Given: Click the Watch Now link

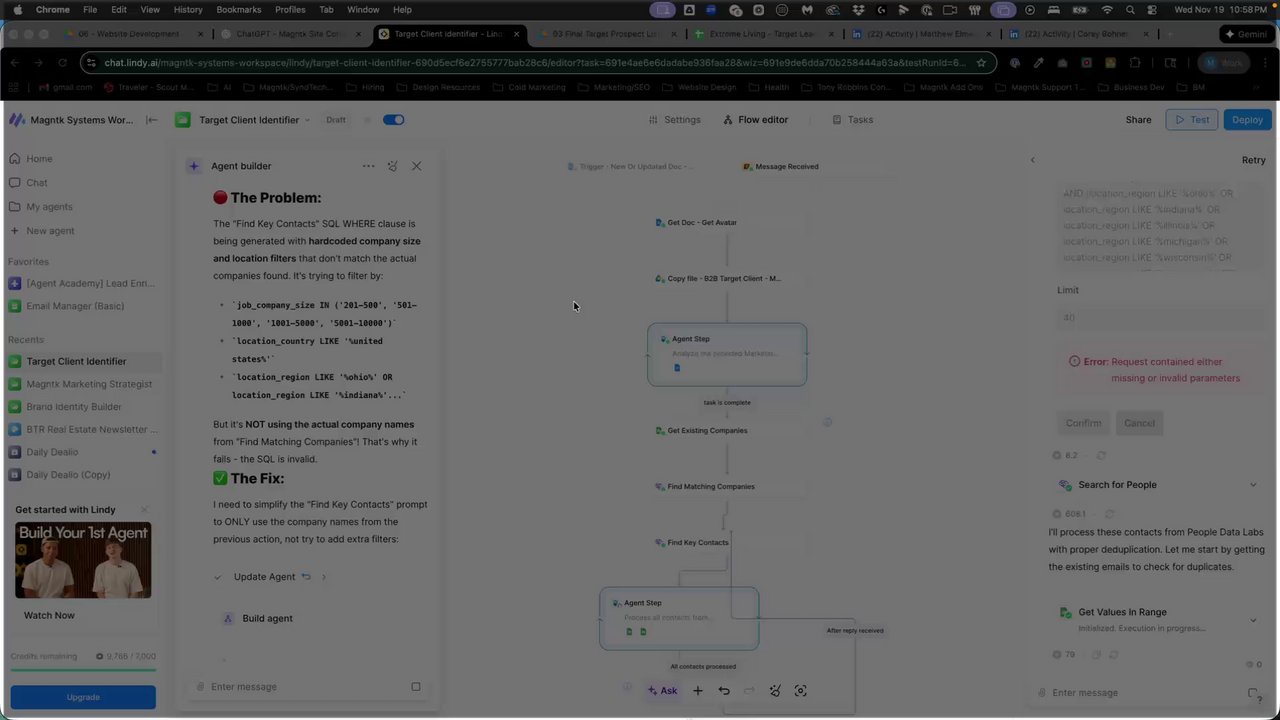Looking at the screenshot, I should click(x=49, y=615).
